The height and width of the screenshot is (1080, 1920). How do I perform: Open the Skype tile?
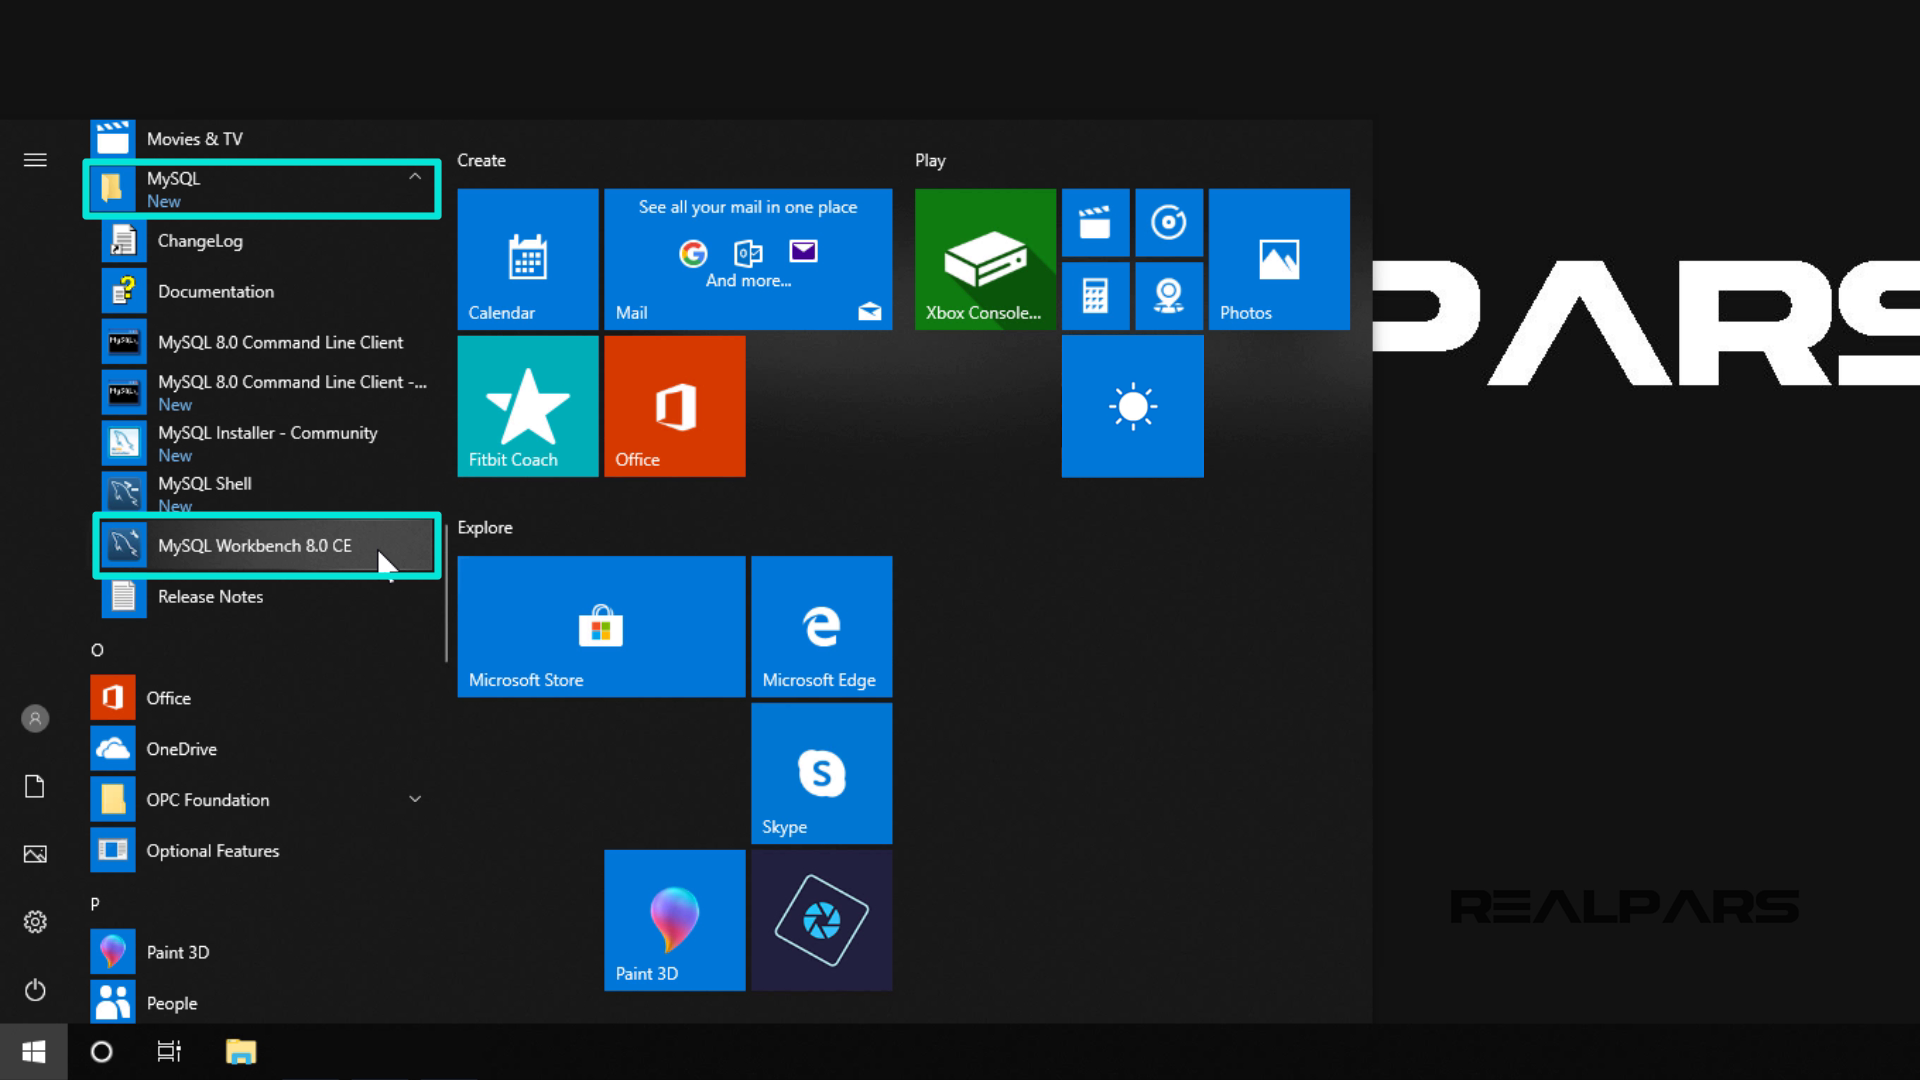pyautogui.click(x=821, y=773)
